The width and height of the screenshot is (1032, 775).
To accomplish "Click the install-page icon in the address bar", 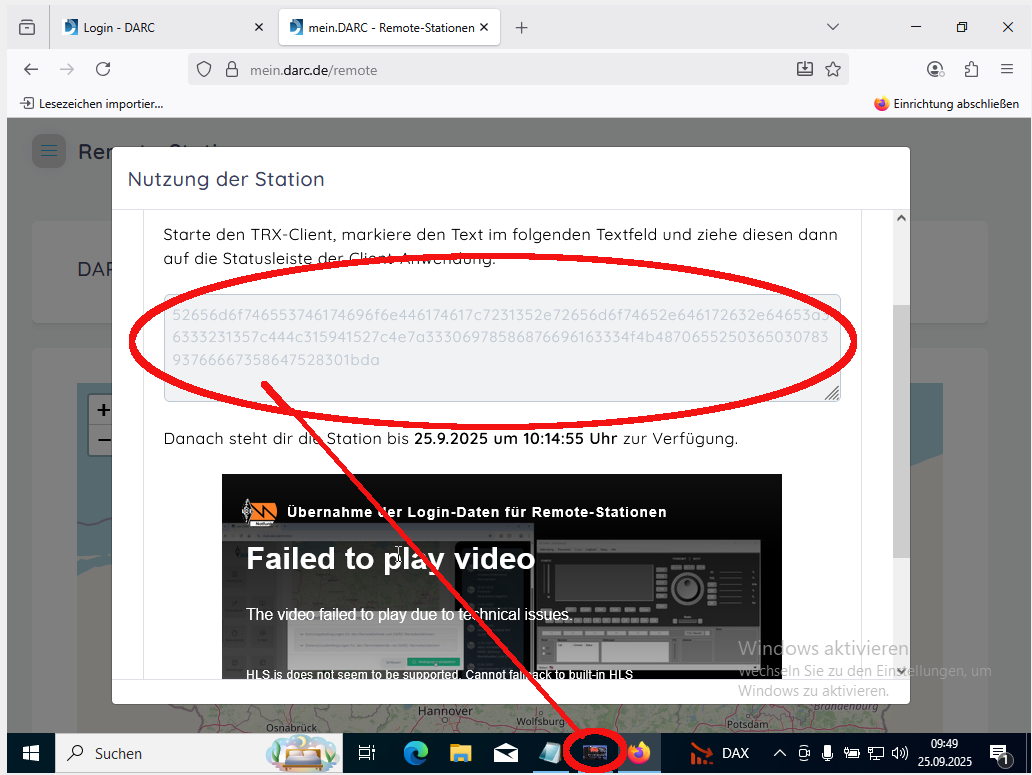I will click(x=805, y=69).
